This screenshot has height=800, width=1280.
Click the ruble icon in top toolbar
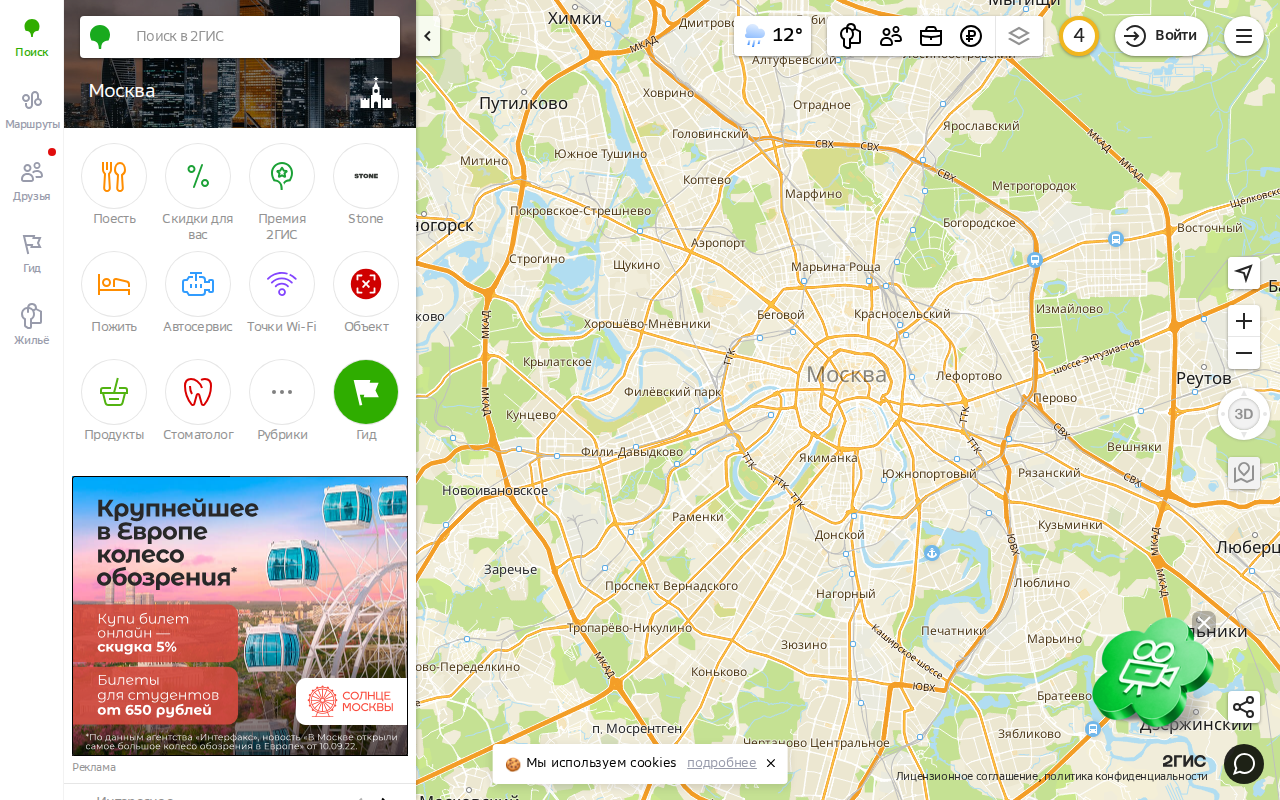(x=971, y=36)
